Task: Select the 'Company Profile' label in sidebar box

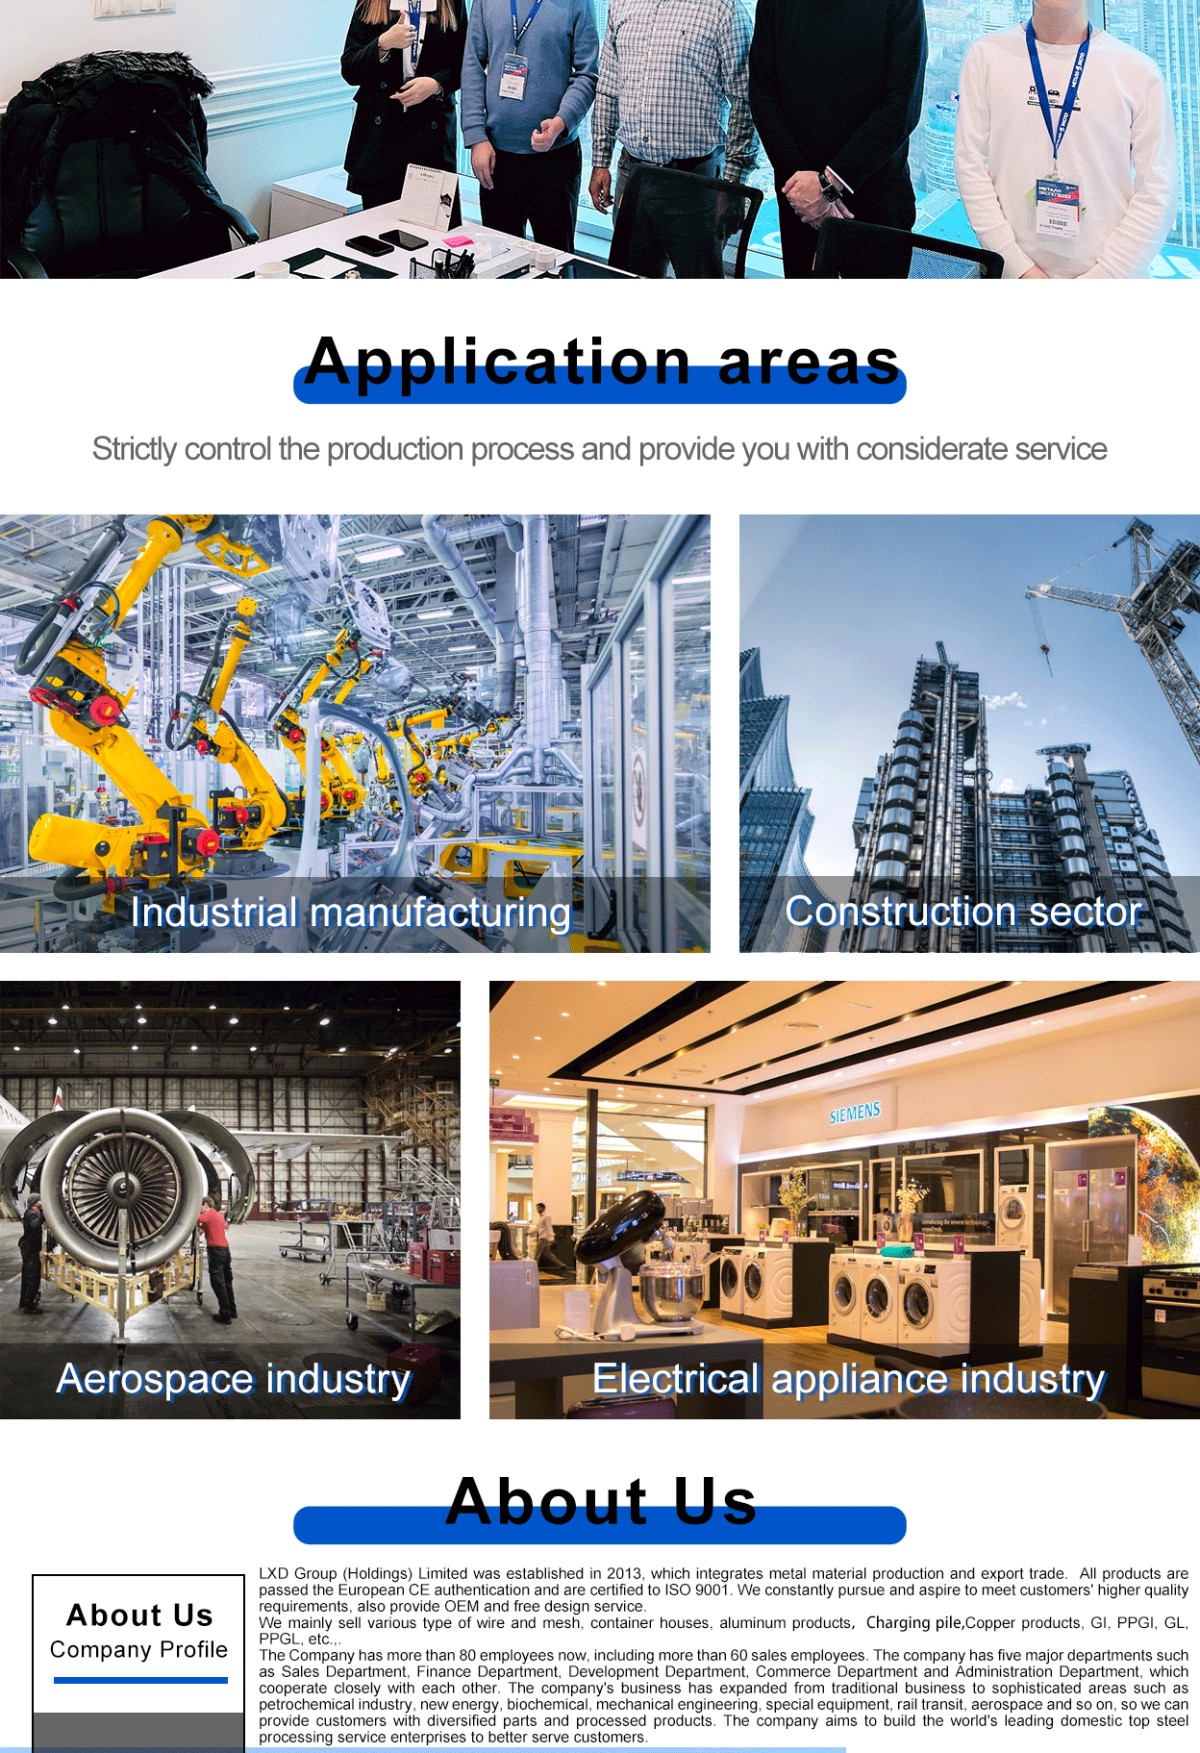Action: [x=139, y=1650]
